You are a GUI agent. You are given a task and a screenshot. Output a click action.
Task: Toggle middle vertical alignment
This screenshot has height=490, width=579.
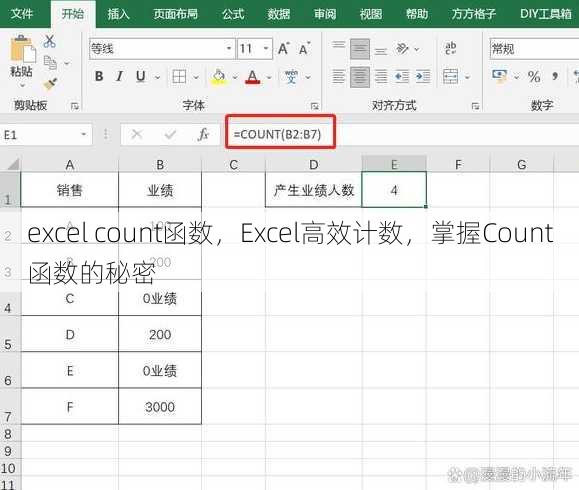pyautogui.click(x=360, y=49)
